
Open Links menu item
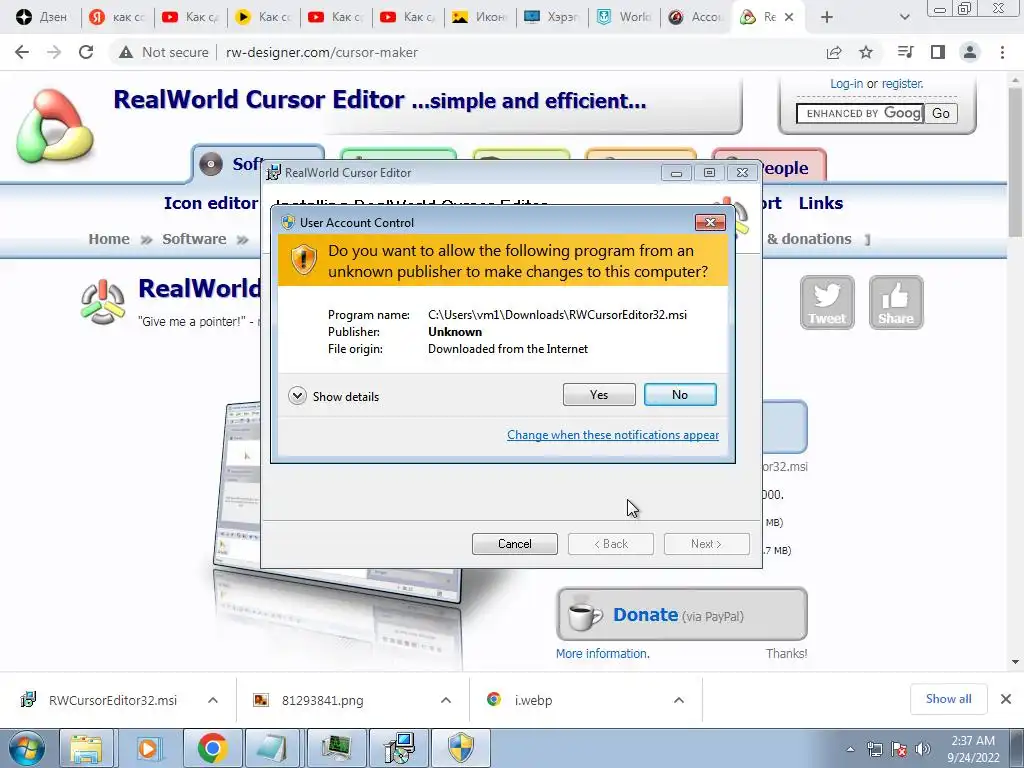[821, 203]
